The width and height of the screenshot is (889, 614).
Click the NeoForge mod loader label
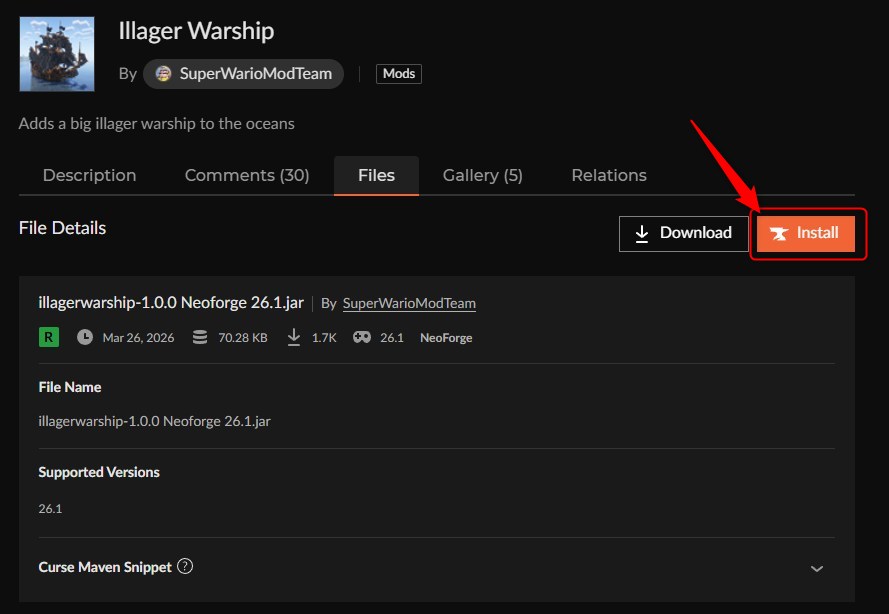[x=446, y=338]
